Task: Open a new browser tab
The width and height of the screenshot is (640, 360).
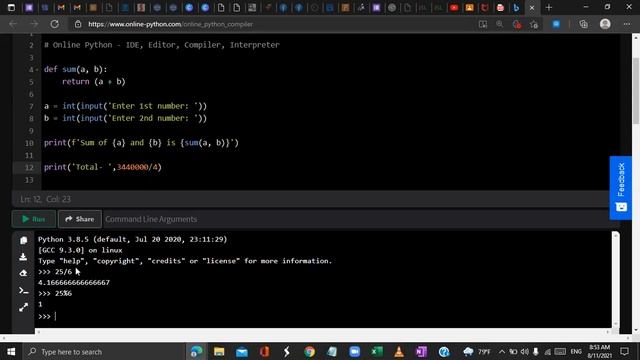Action: tap(549, 7)
